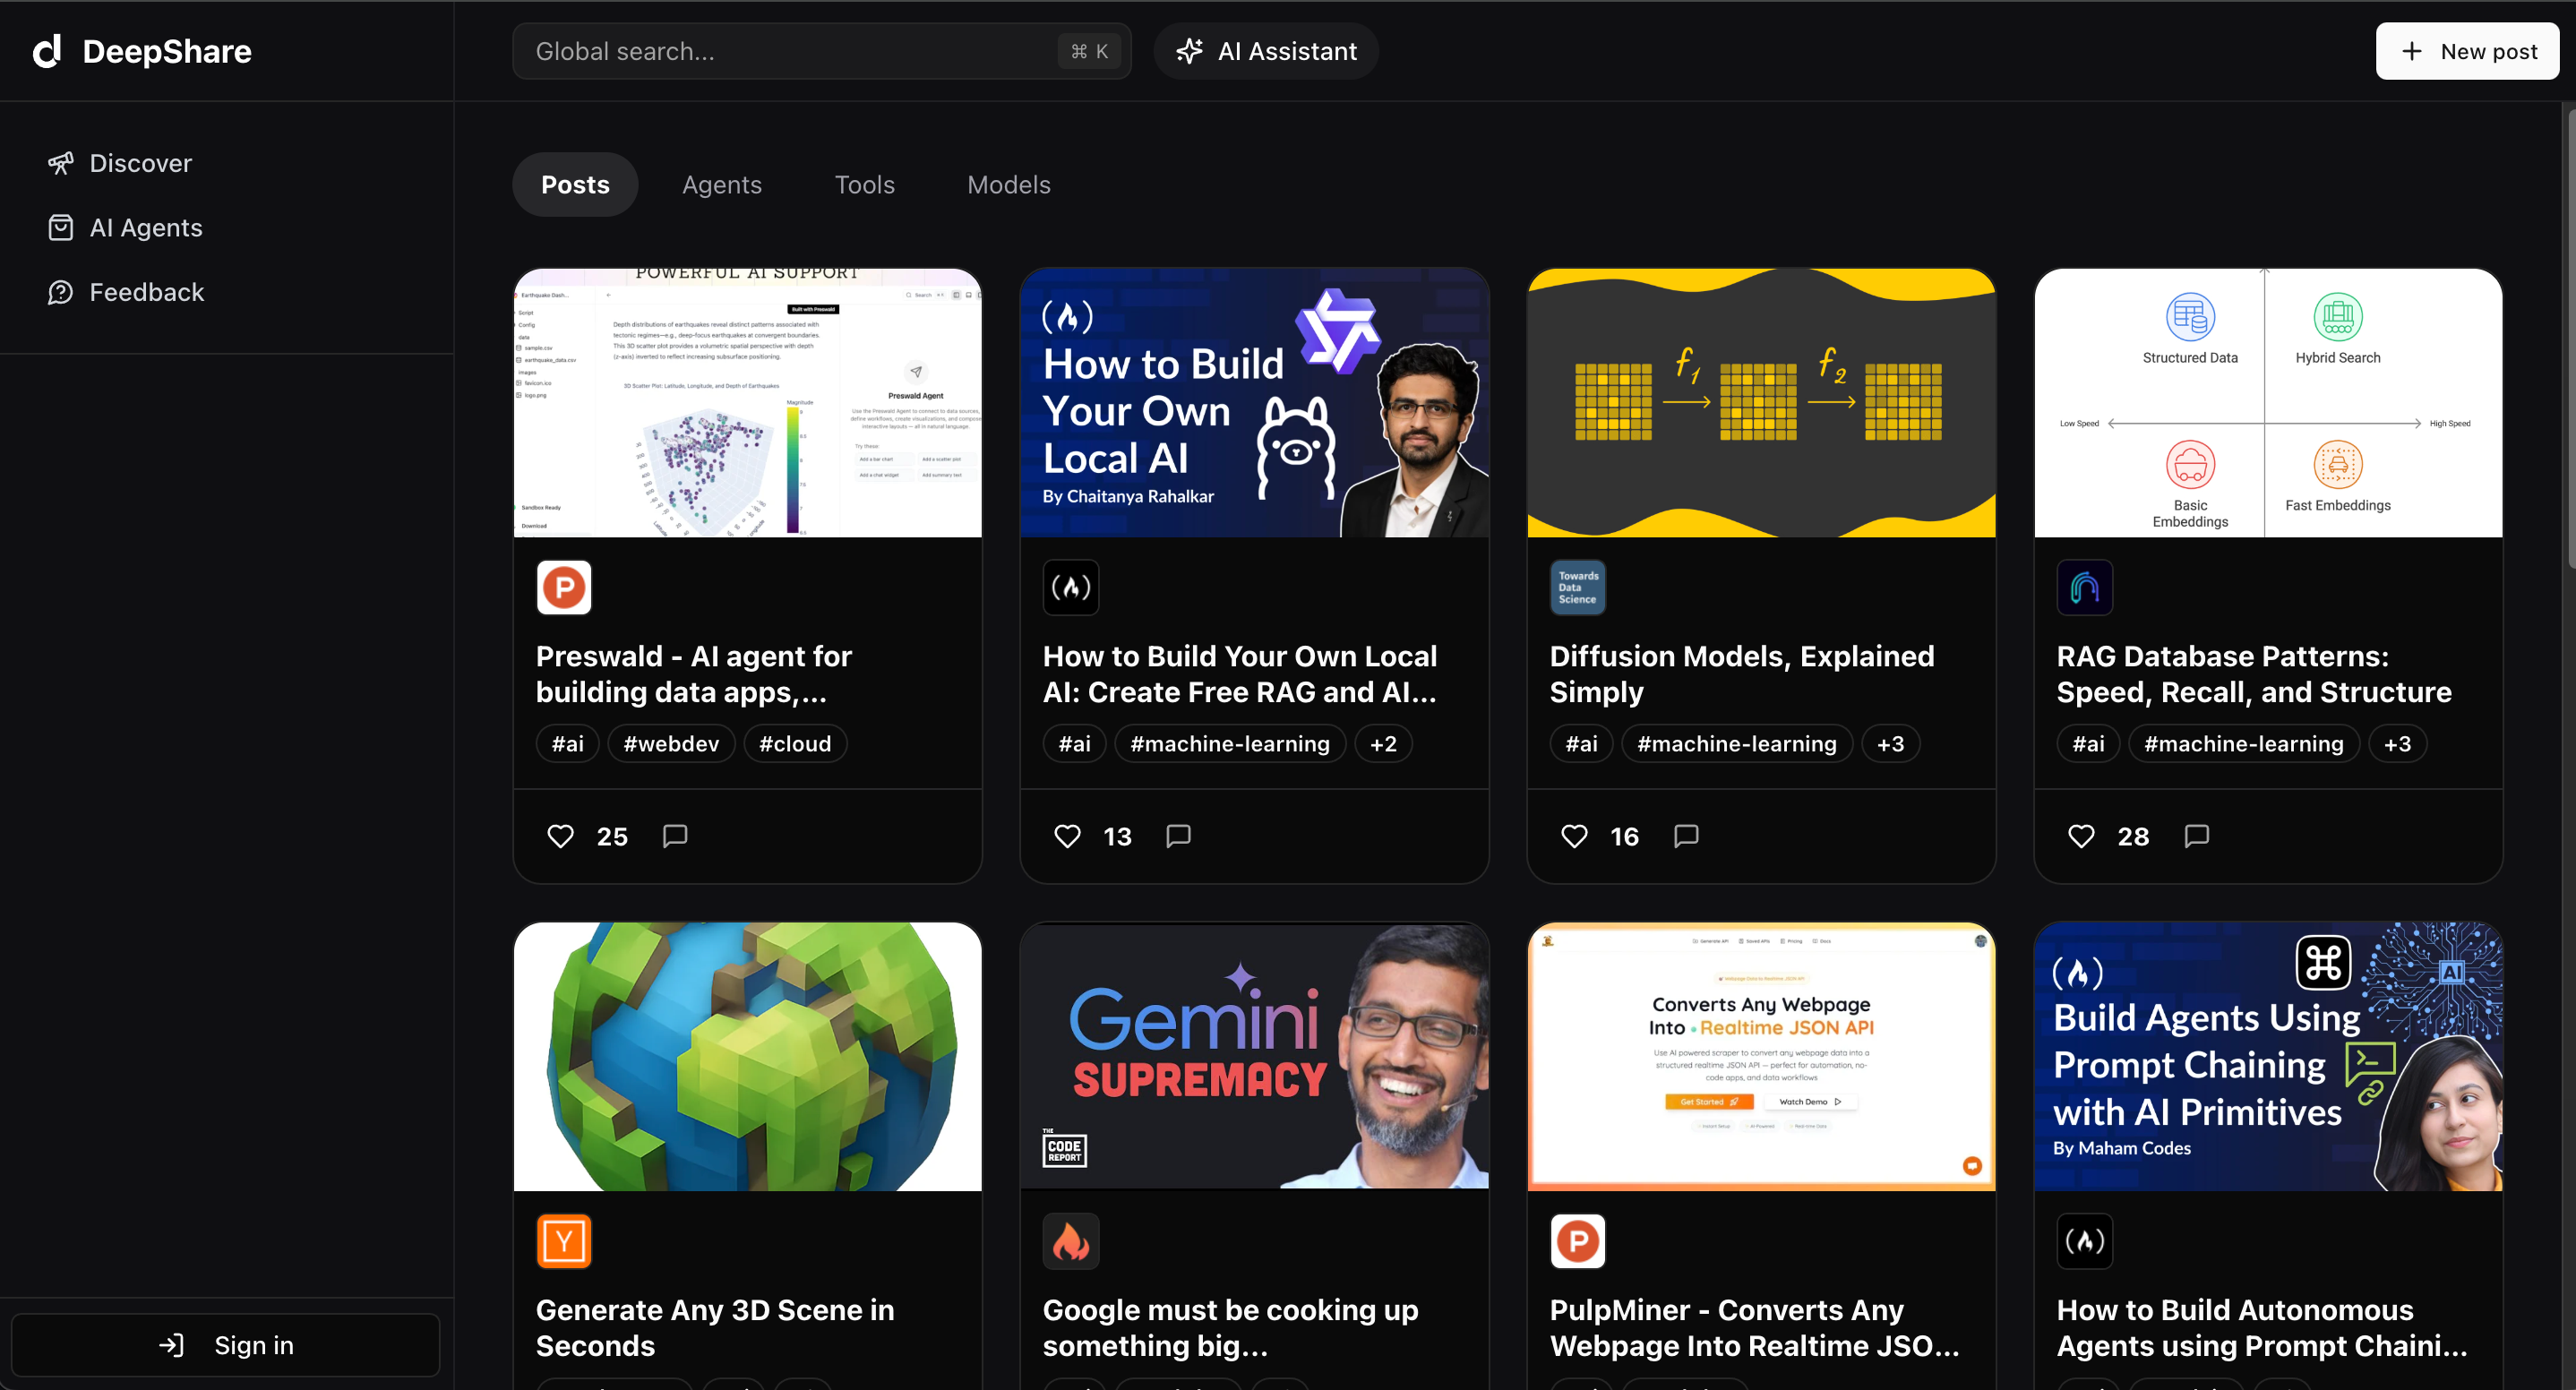Click freeCodeCamp icon on Autonomous Agents card

pos(2085,1241)
